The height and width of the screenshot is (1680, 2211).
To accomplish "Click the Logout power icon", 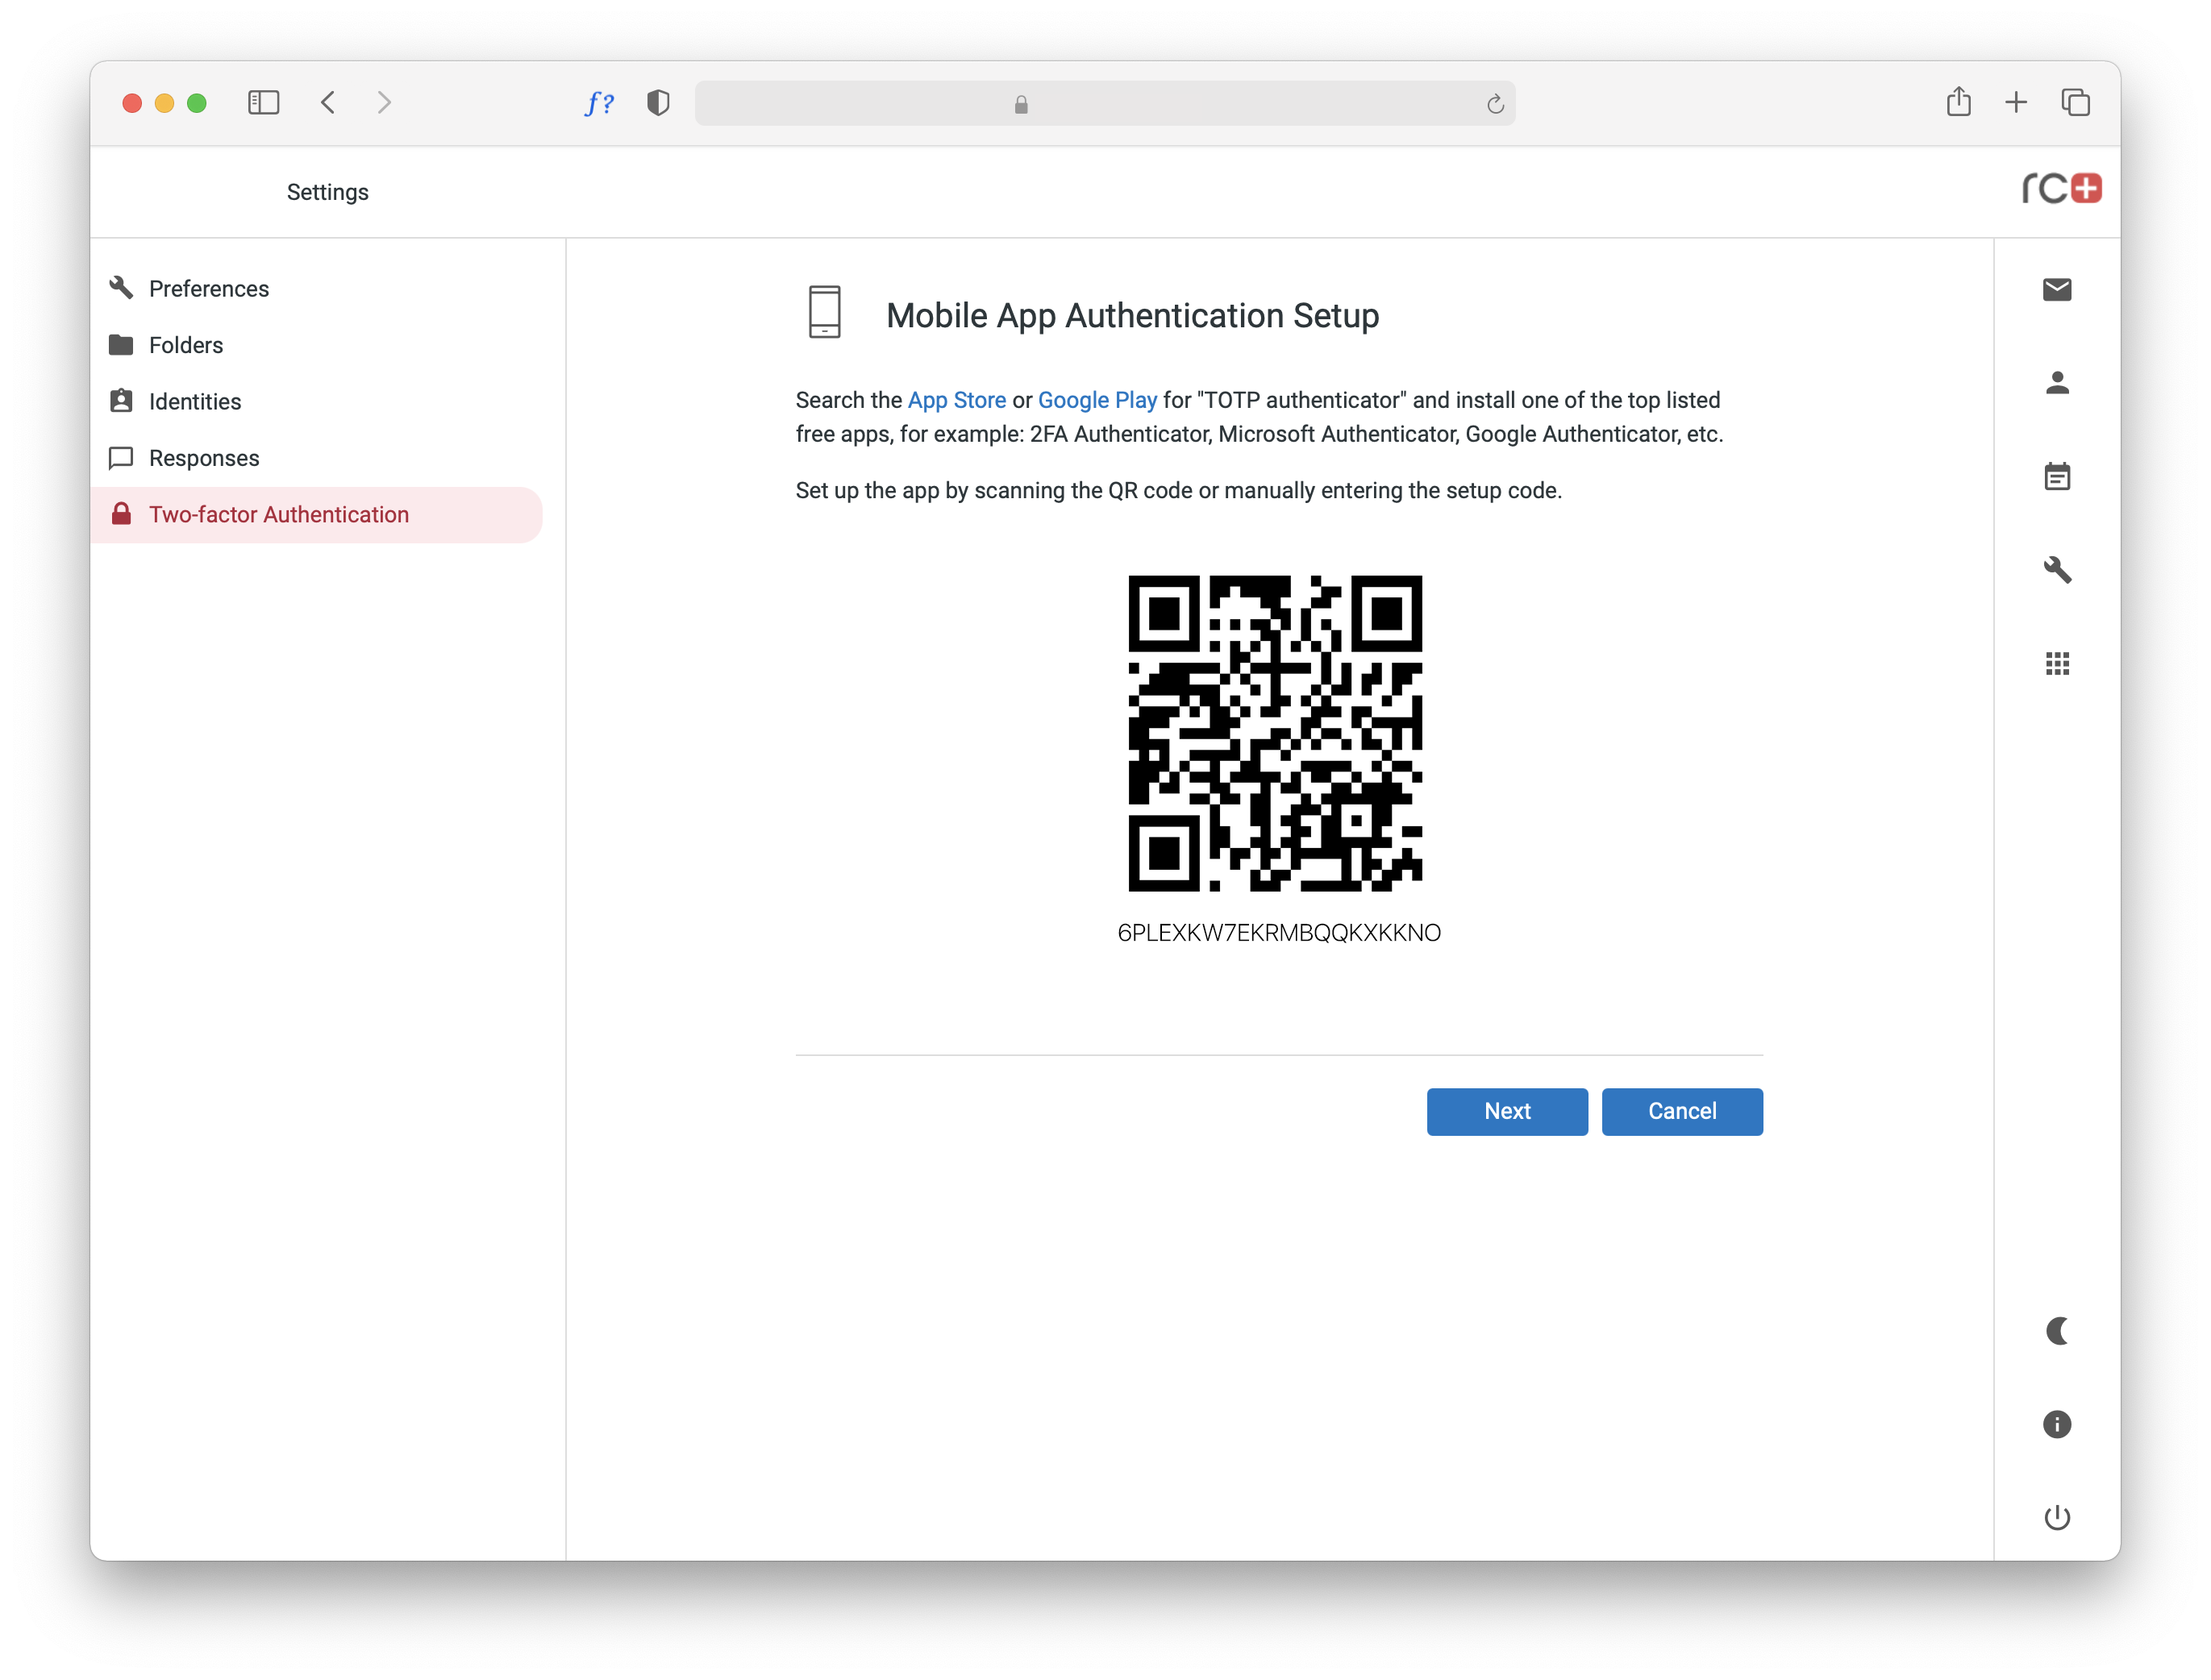I will pyautogui.click(x=2056, y=1517).
